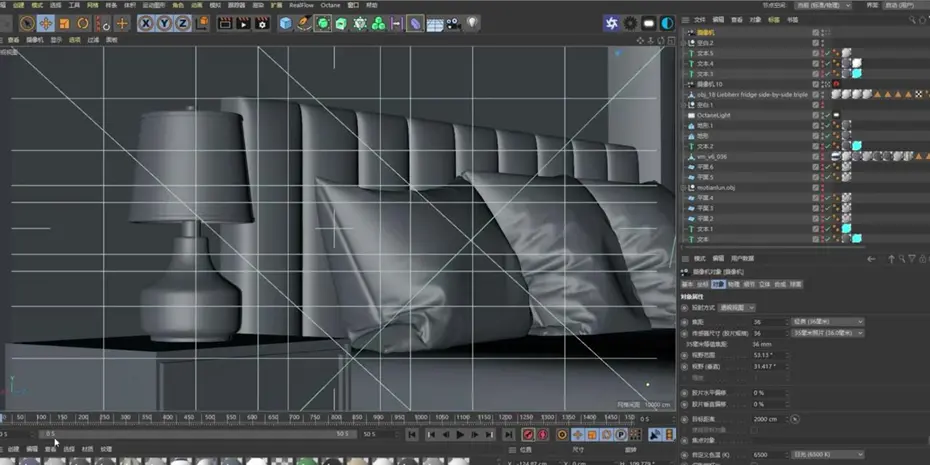Viewport: 930px width, 465px height.
Task: Toggle the coordinate system icon
Action: (202, 24)
